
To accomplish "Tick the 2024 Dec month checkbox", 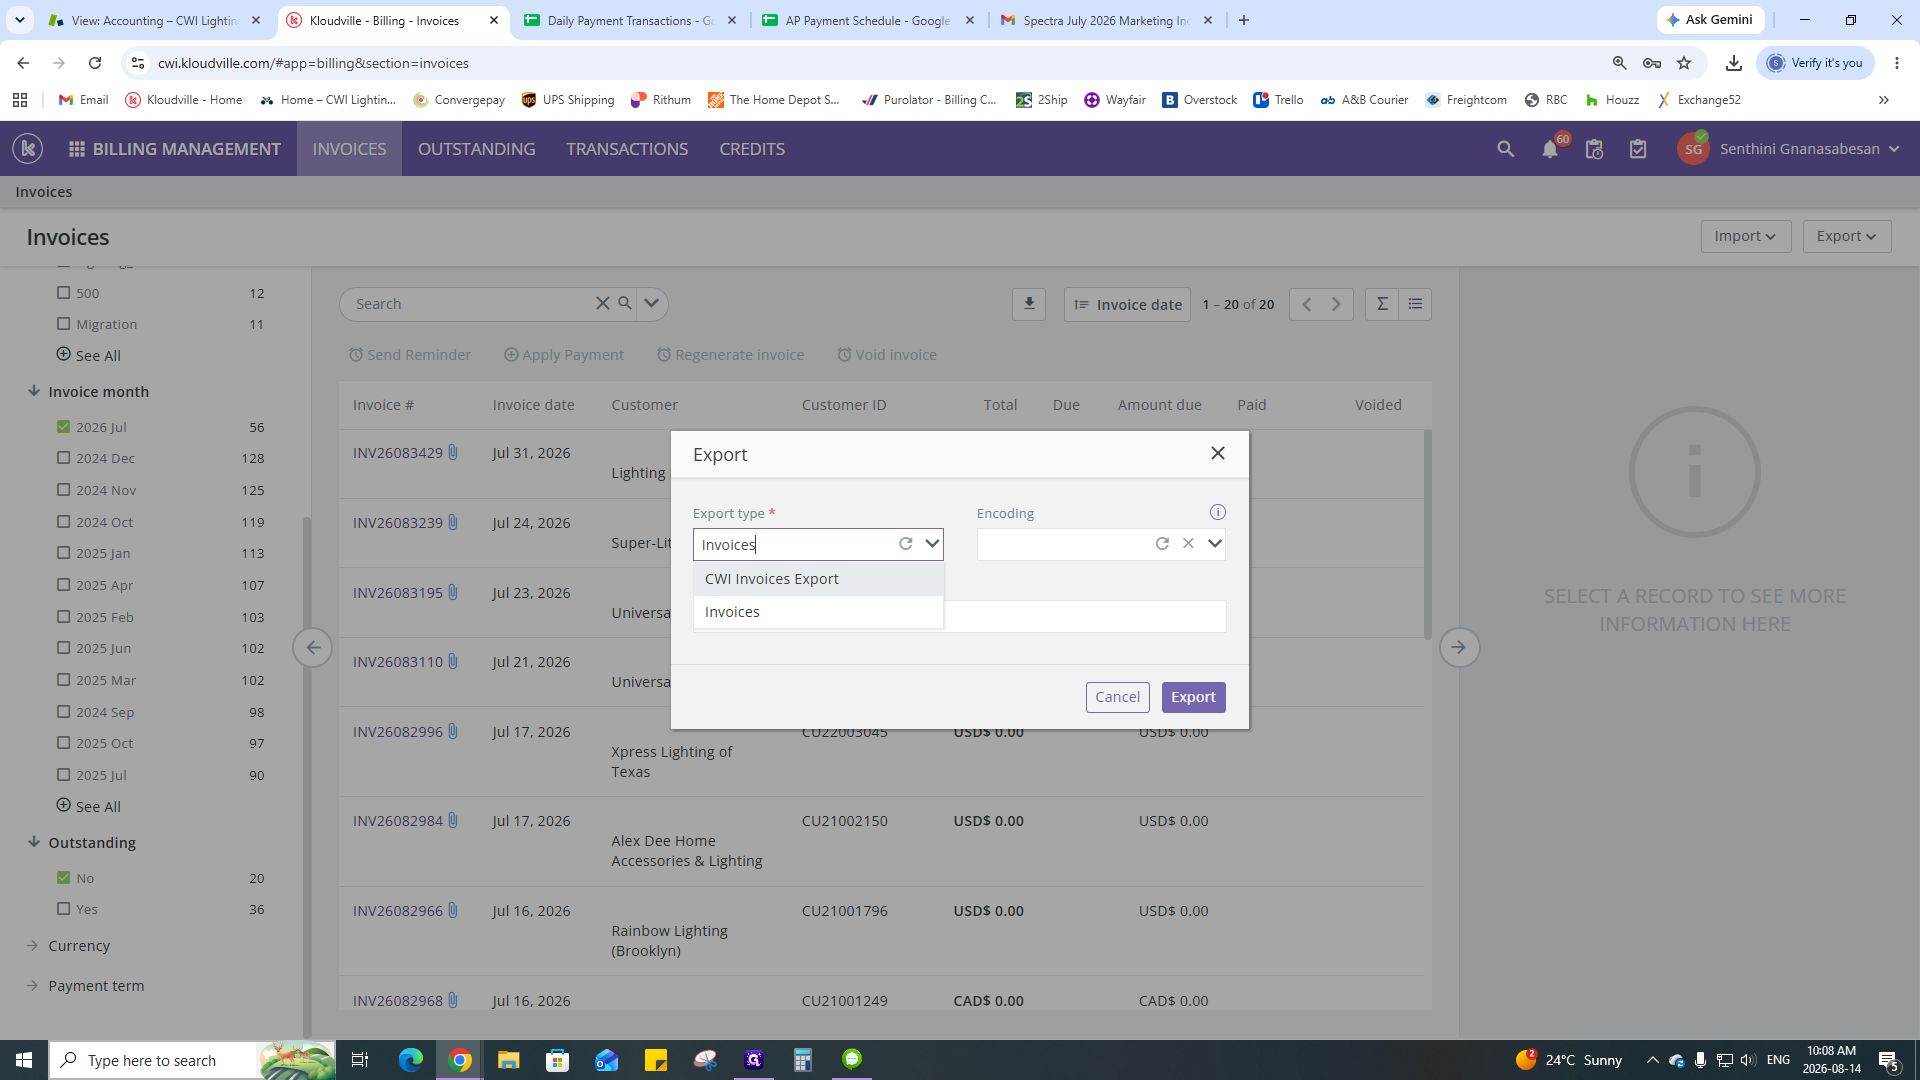I will [64, 458].
